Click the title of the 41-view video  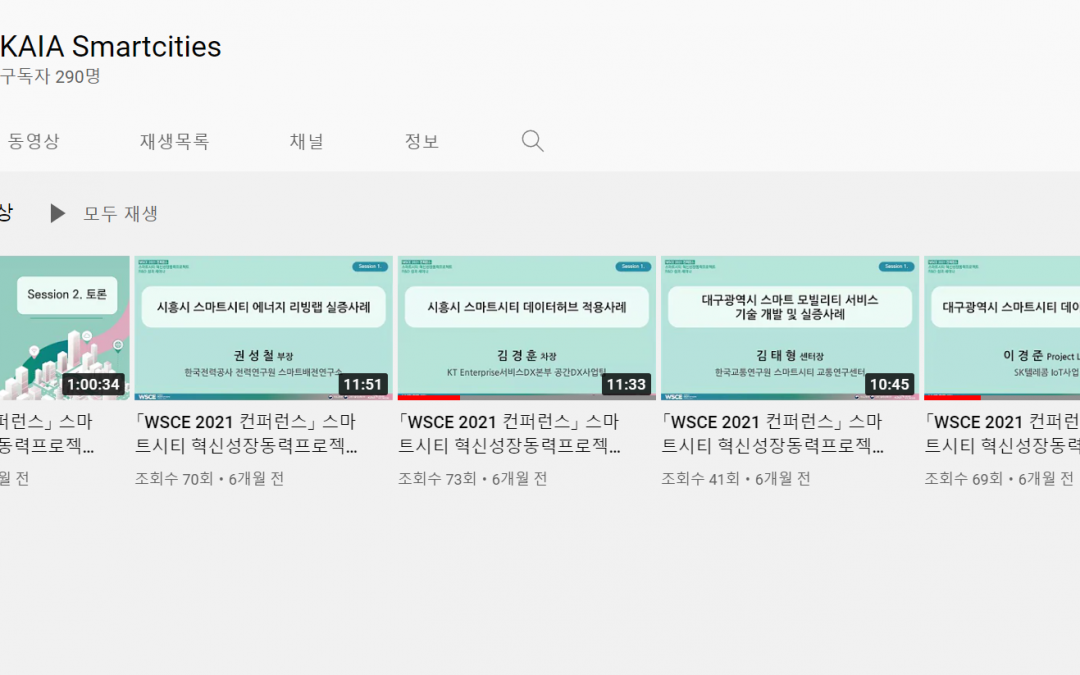click(x=772, y=434)
